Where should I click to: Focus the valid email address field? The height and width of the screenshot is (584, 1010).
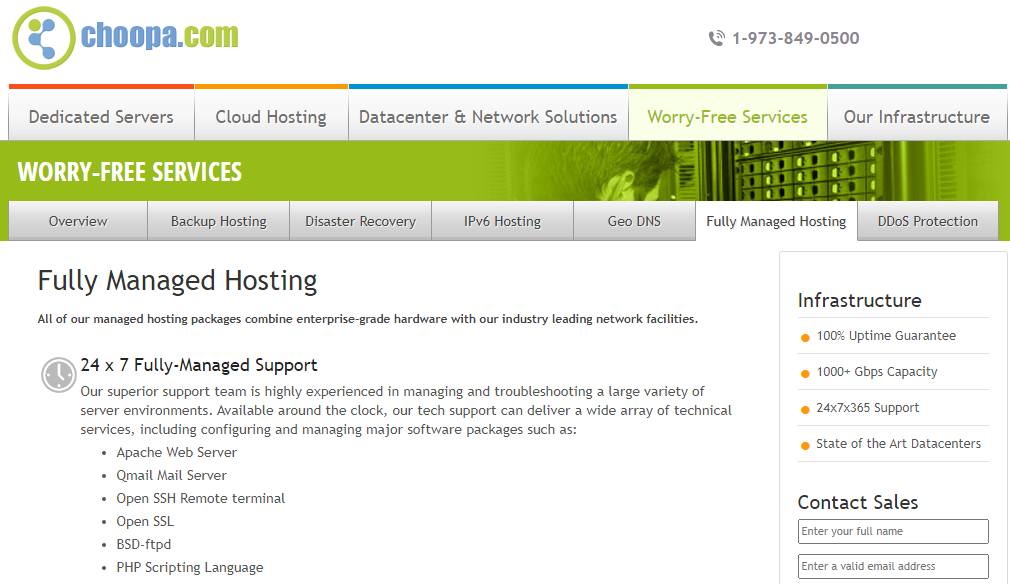(893, 566)
